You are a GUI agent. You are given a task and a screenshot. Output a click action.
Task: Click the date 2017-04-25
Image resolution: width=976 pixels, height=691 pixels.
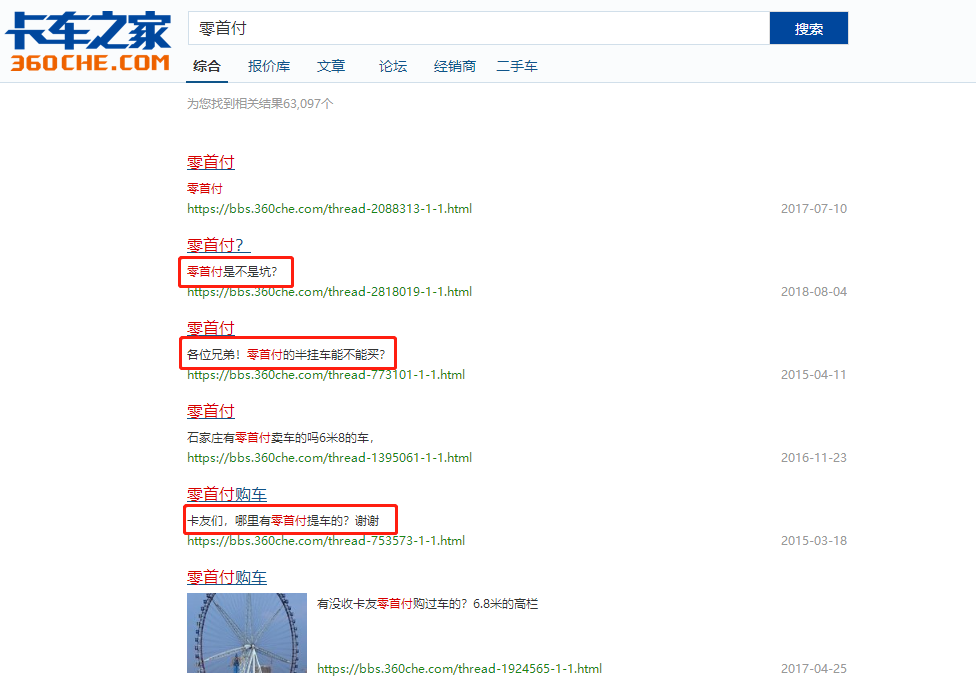click(814, 669)
